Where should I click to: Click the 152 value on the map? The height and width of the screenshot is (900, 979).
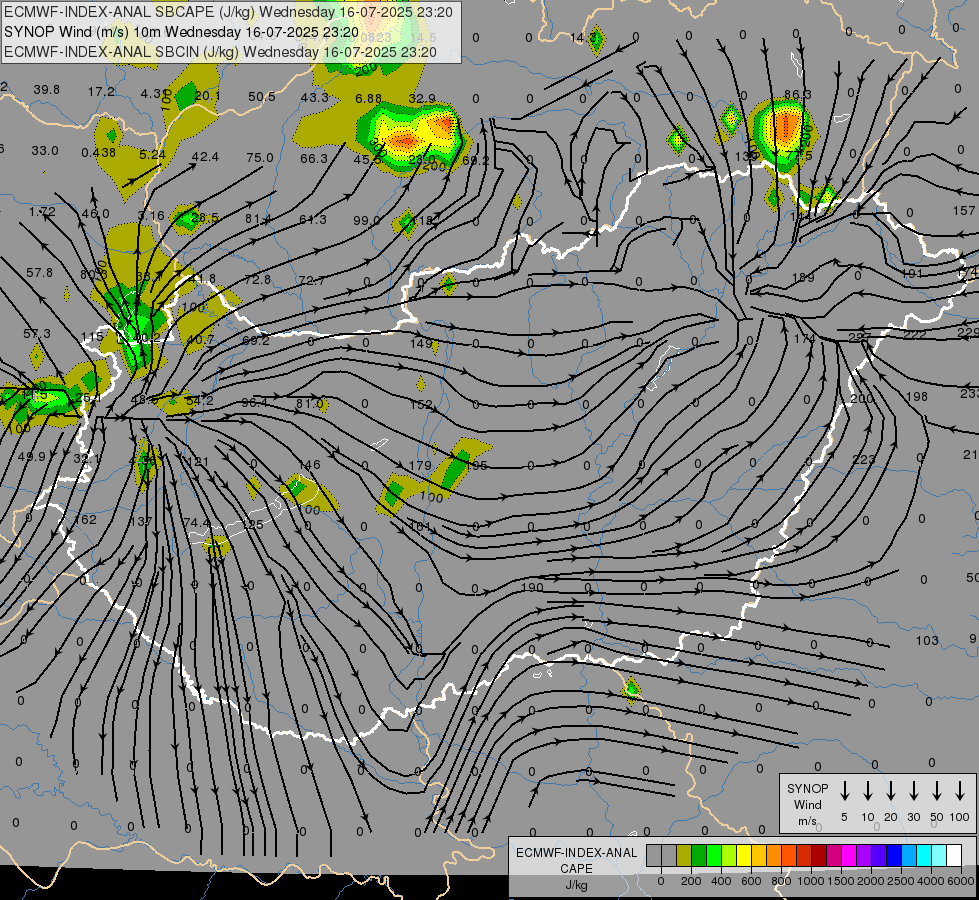click(x=421, y=404)
